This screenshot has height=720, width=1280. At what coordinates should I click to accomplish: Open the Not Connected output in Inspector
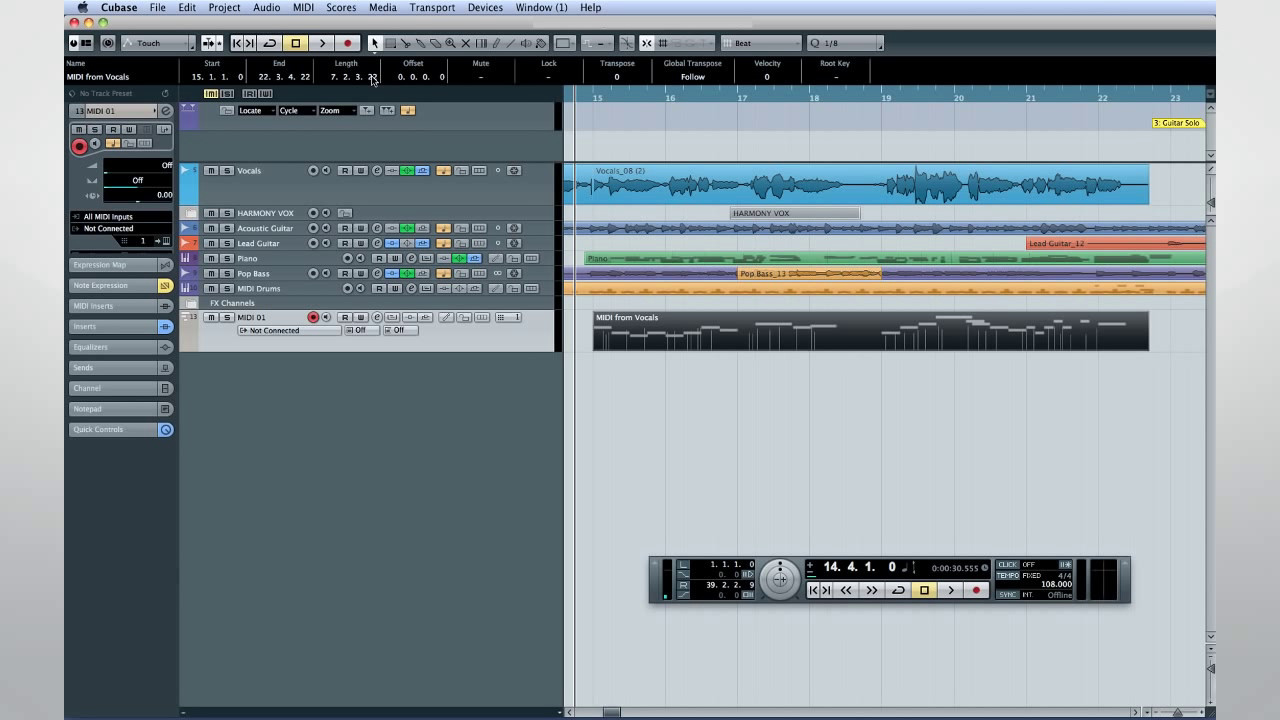pyautogui.click(x=121, y=228)
